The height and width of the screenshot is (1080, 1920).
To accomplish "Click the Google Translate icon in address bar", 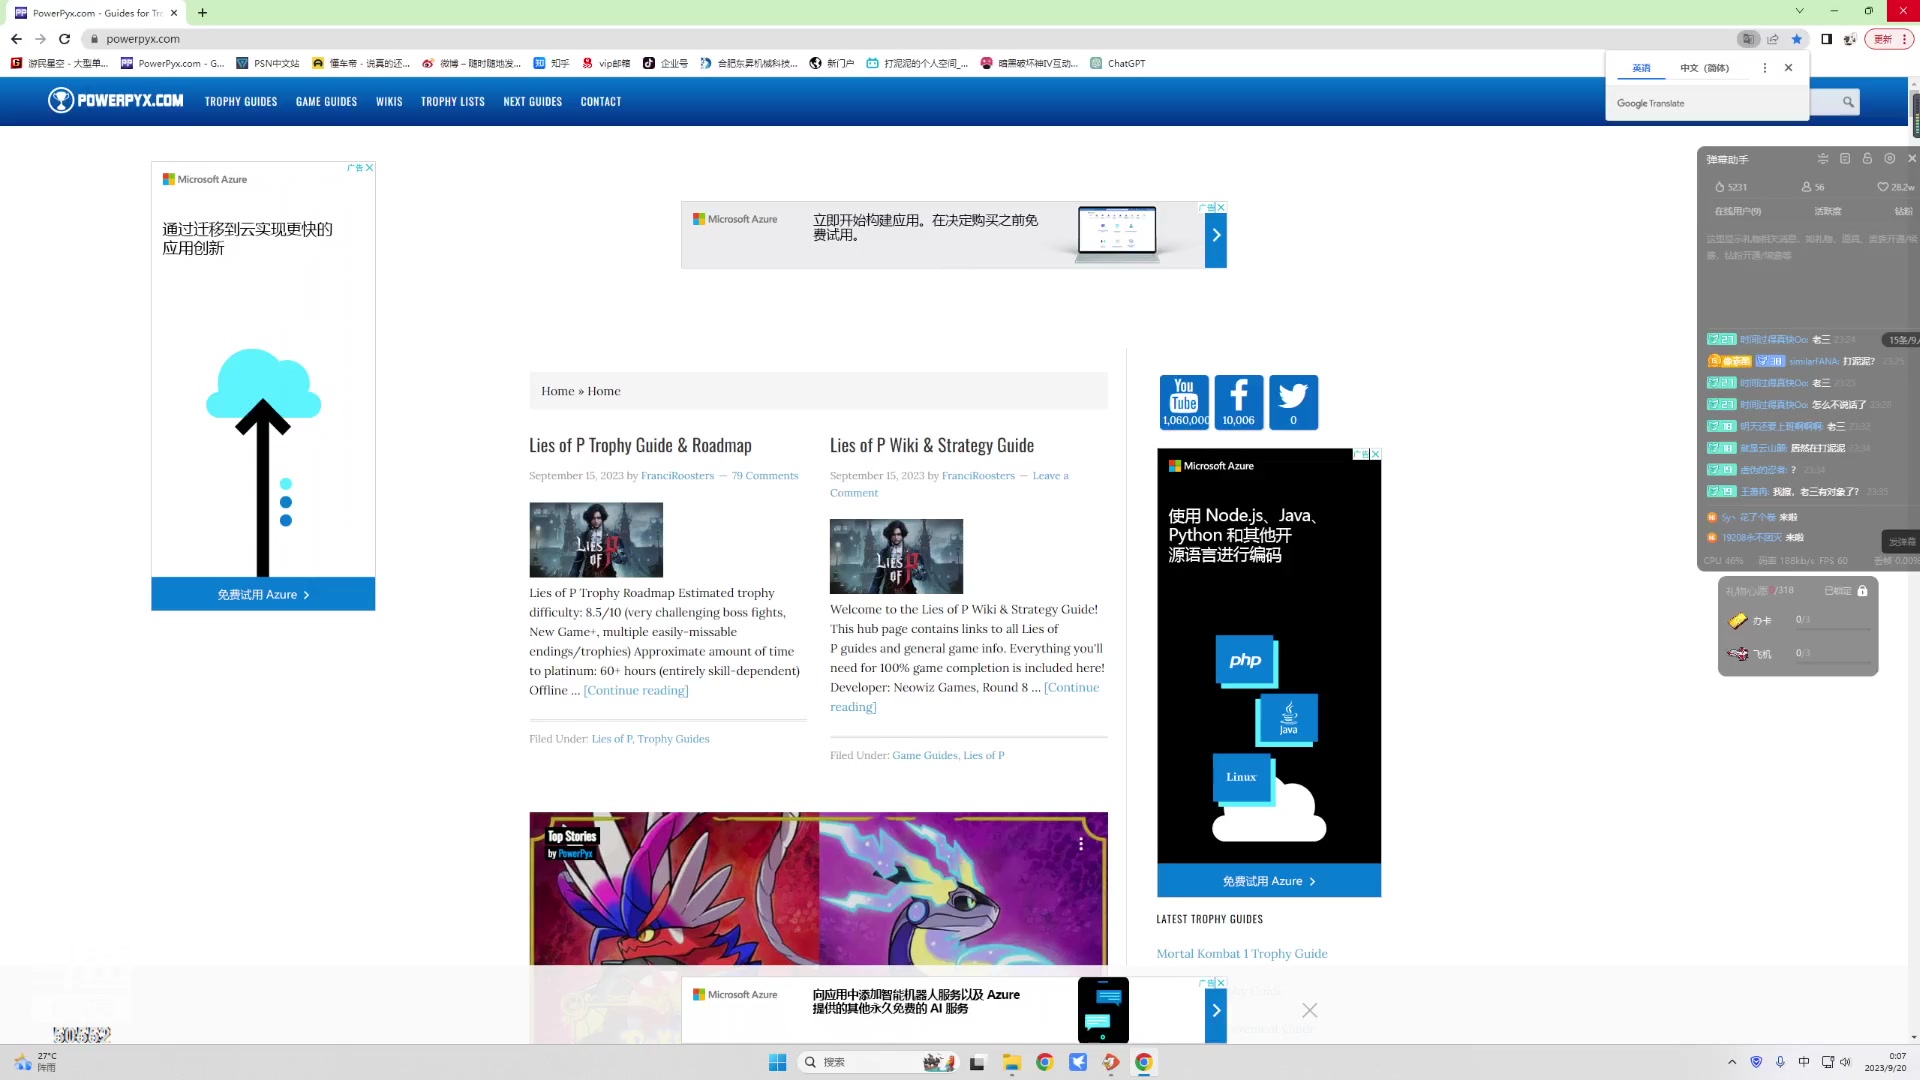I will pos(1748,39).
